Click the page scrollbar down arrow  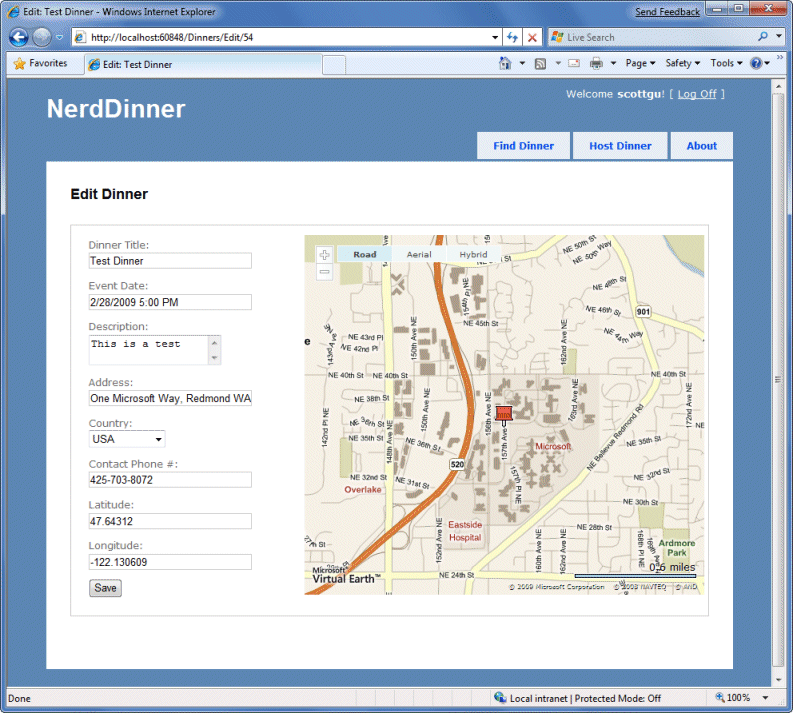[x=778, y=680]
